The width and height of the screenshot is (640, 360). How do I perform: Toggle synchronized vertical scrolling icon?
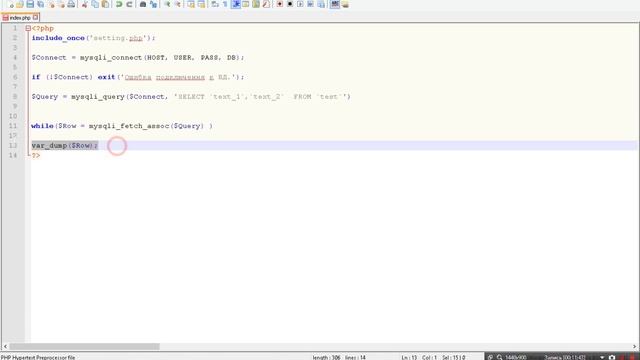click(191, 4)
